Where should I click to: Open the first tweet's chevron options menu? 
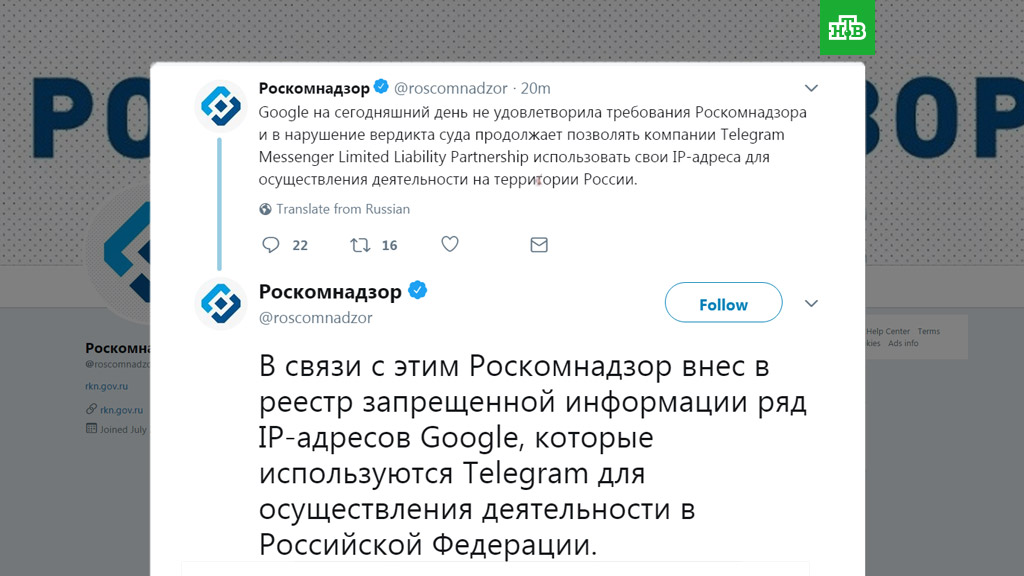812,88
